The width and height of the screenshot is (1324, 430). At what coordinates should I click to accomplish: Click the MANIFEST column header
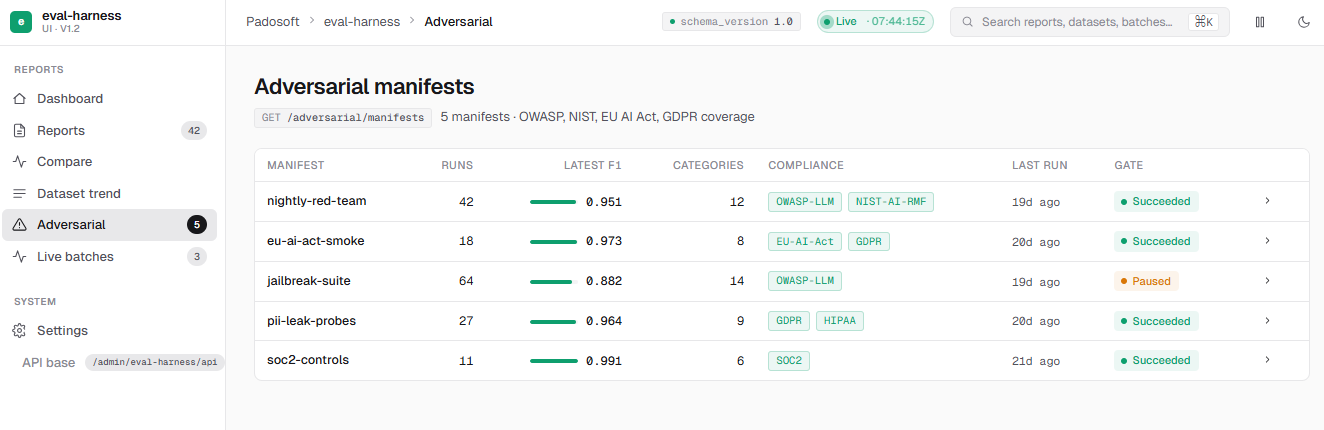coord(296,166)
